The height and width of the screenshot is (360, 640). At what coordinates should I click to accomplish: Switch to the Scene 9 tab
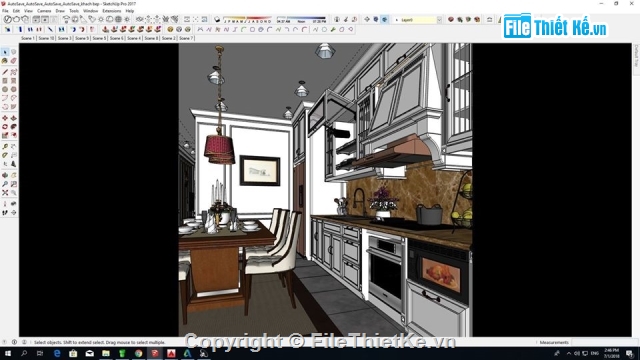click(82, 38)
